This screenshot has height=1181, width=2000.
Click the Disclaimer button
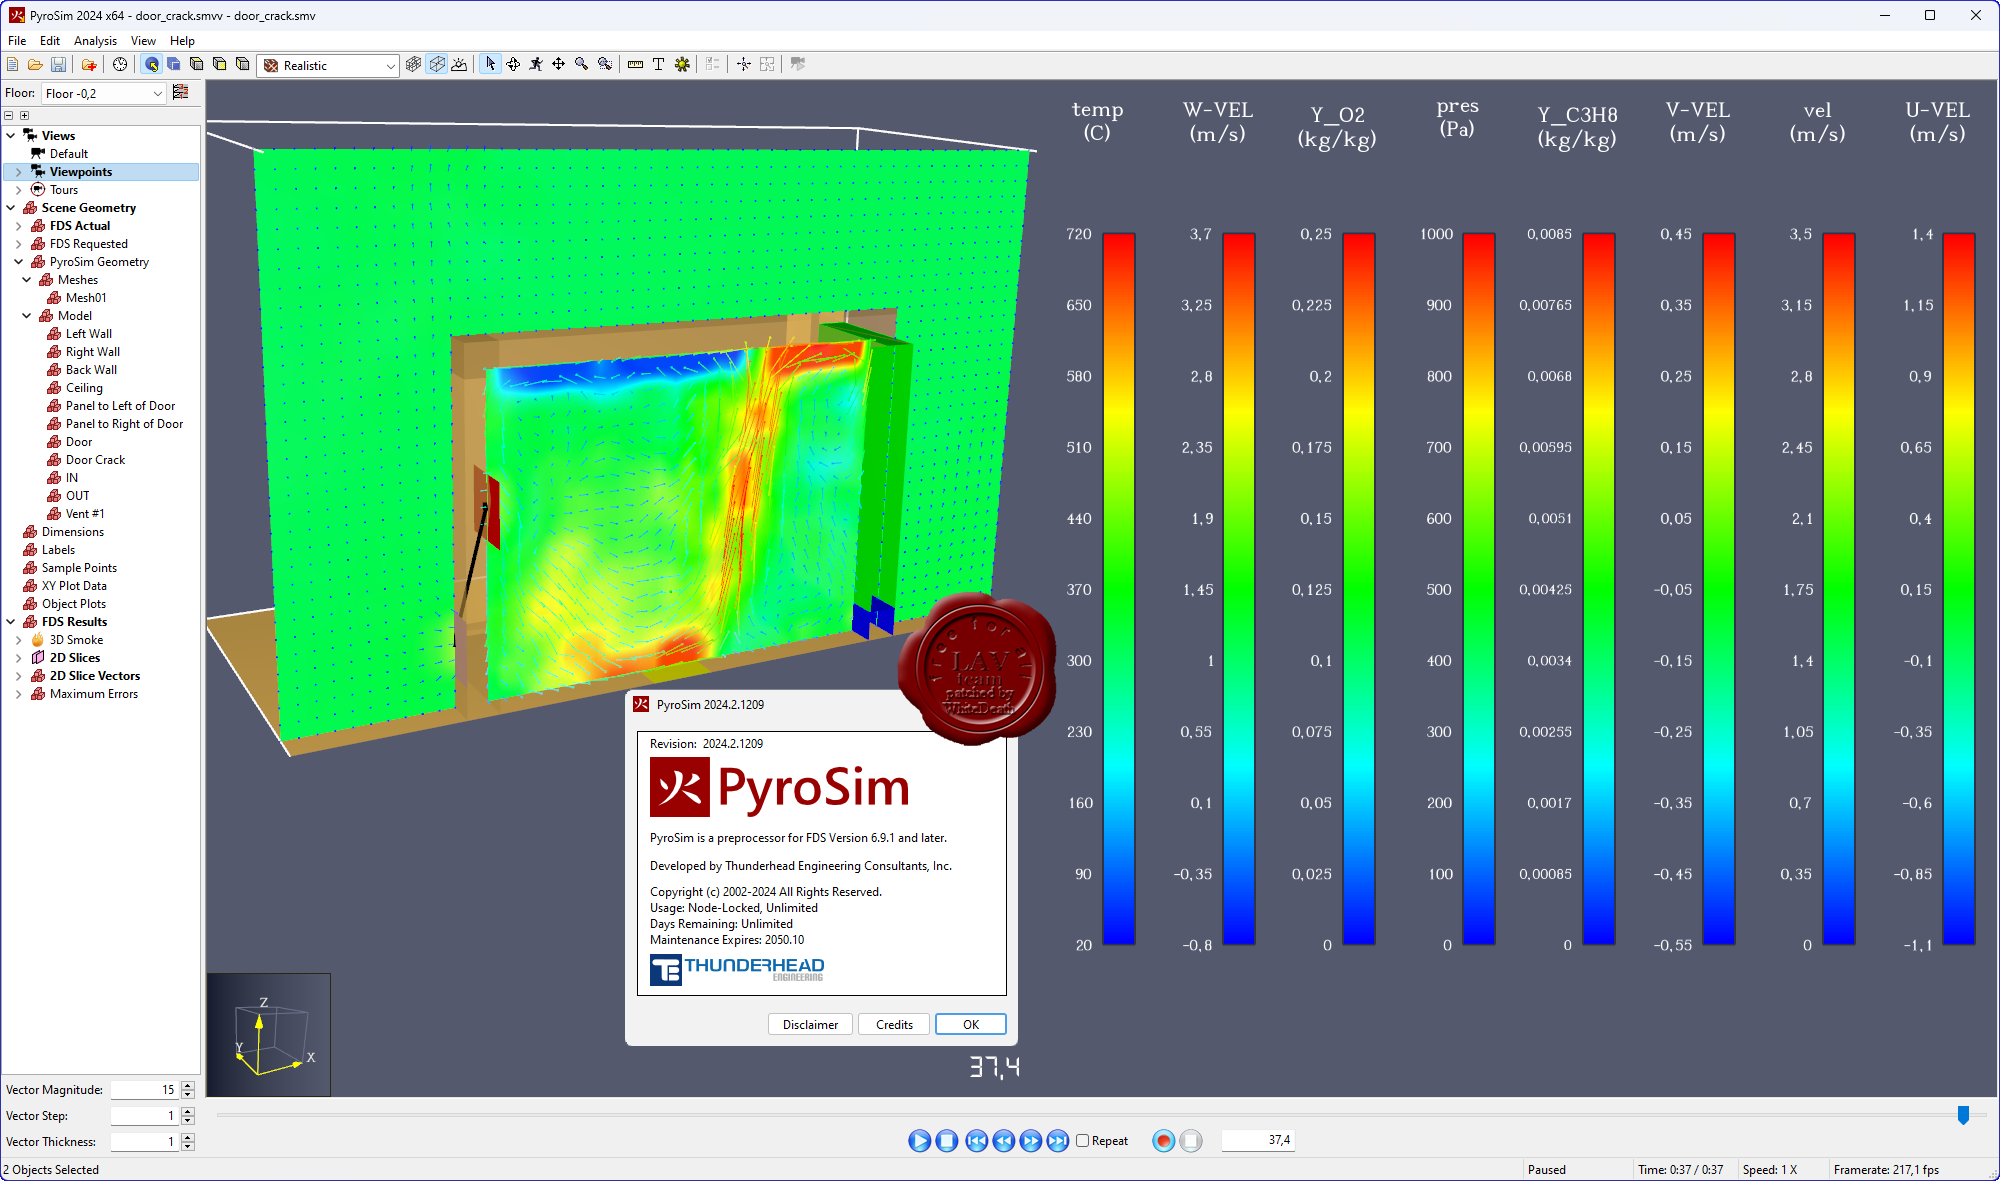pyautogui.click(x=810, y=1024)
